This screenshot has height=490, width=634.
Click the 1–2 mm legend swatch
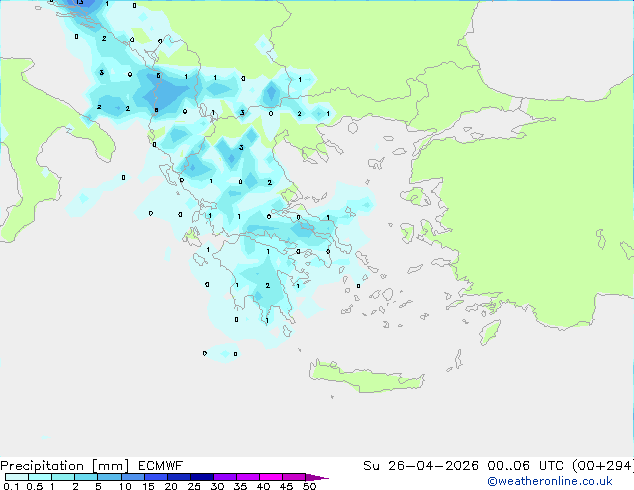(x=63, y=477)
